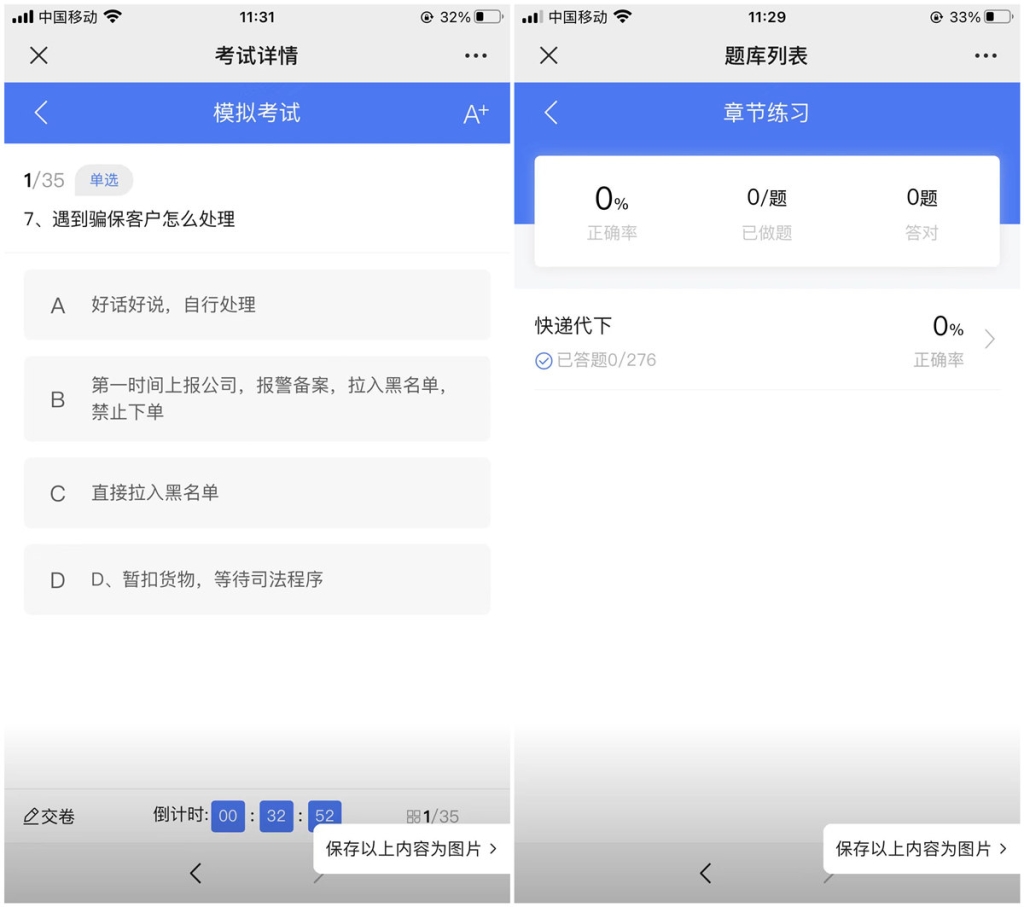Choose answer C 直接拉入黑名单

(257, 493)
